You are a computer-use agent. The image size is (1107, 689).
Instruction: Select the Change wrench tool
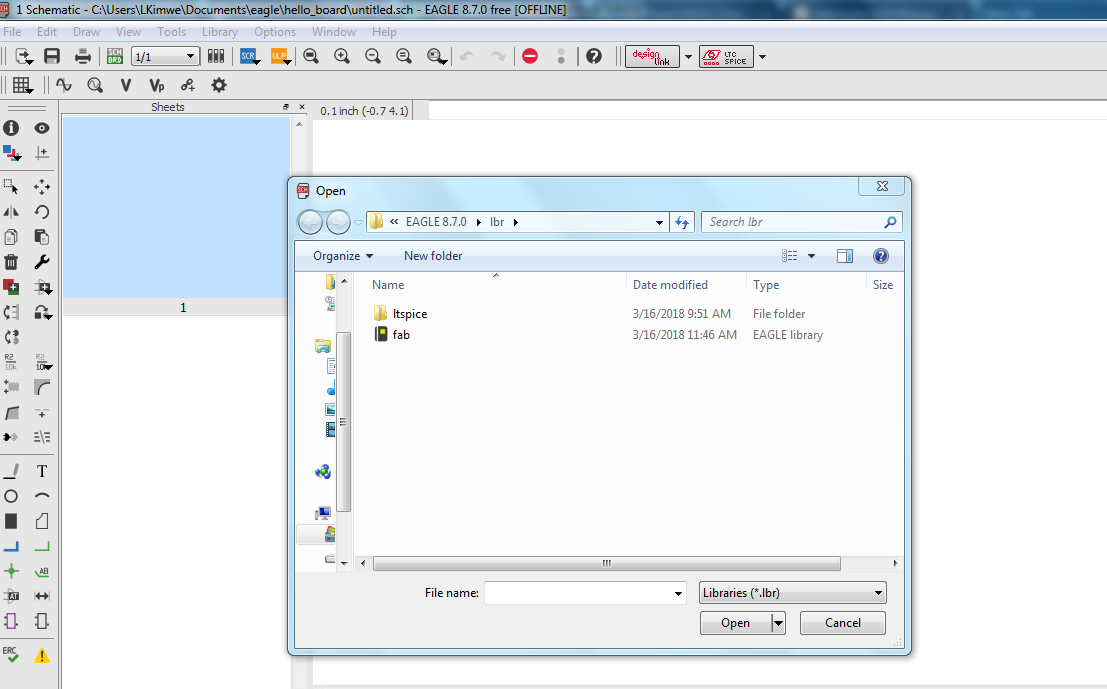click(42, 262)
